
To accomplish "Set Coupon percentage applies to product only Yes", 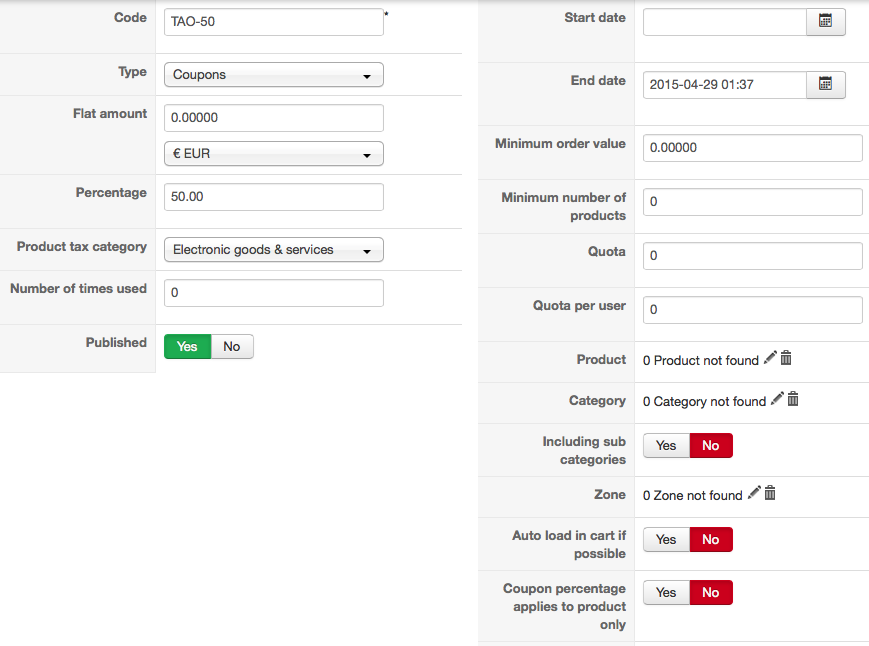I will point(666,593).
